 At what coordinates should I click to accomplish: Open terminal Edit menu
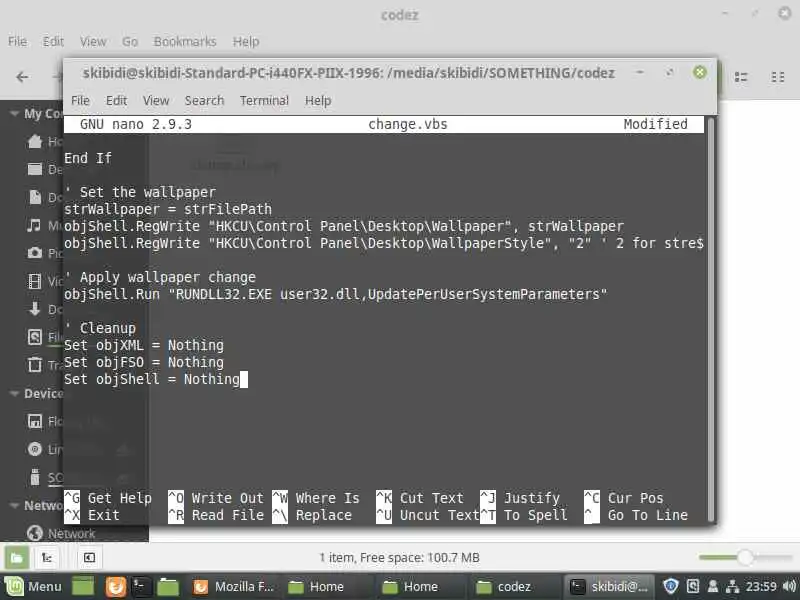pos(116,101)
